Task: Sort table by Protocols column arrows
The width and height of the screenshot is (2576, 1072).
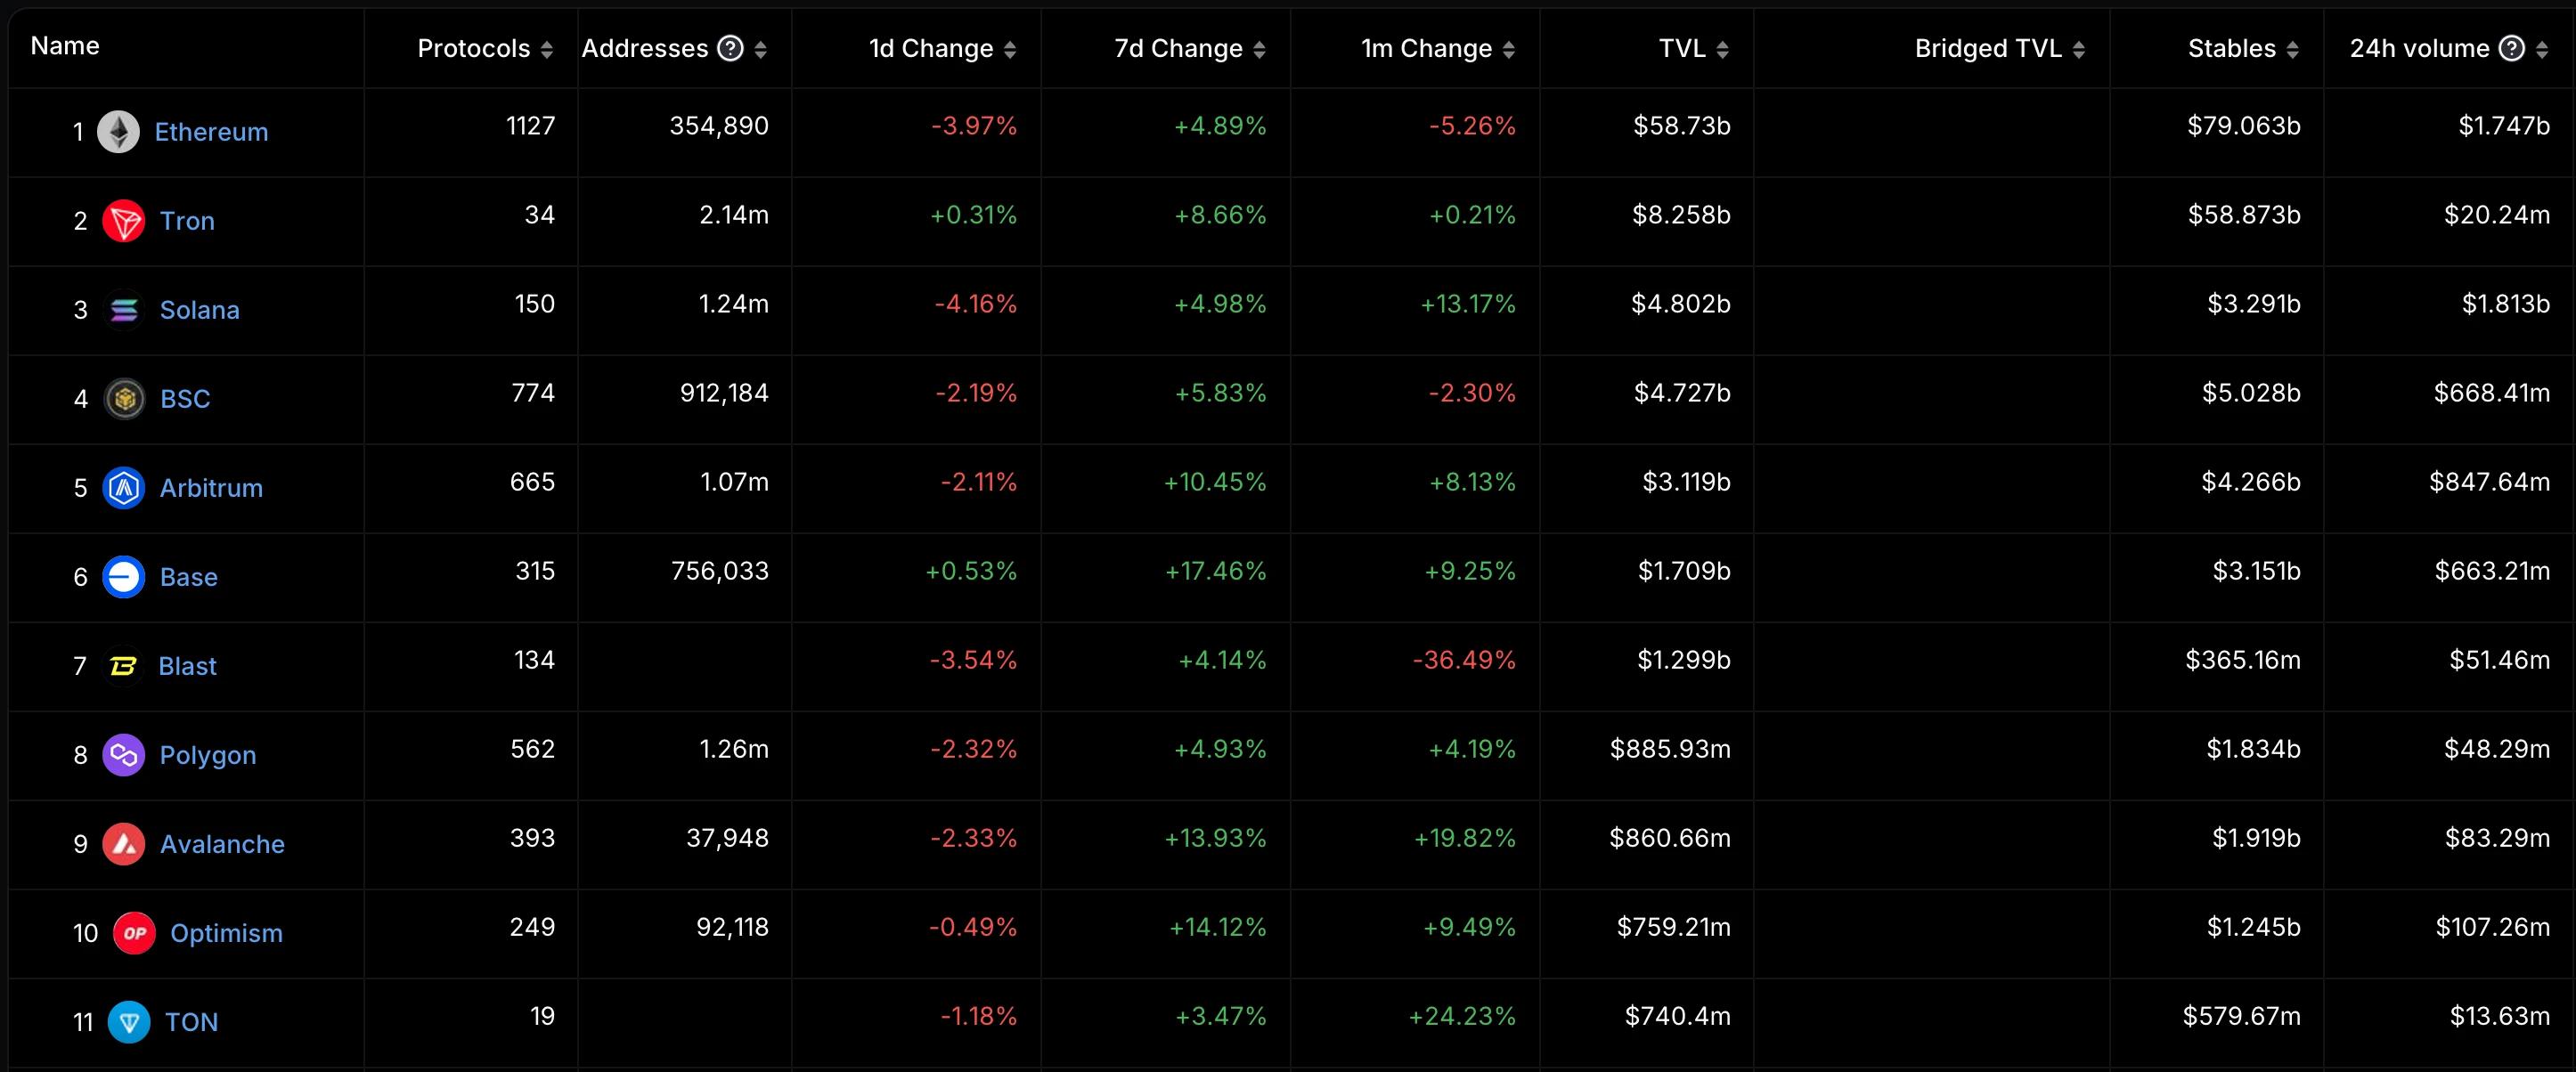Action: click(x=546, y=49)
